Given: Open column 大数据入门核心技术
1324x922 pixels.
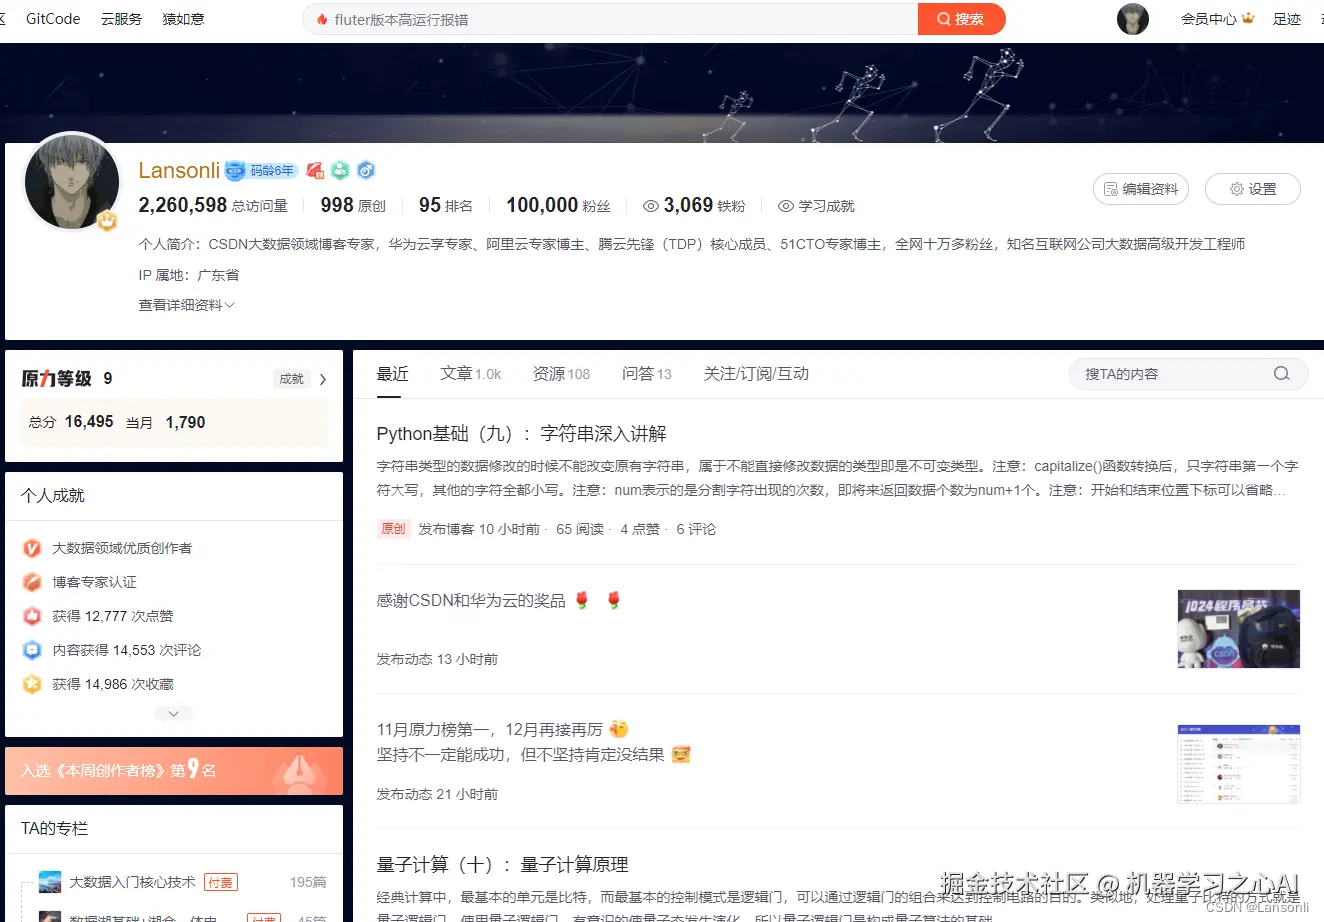Looking at the screenshot, I should [132, 882].
